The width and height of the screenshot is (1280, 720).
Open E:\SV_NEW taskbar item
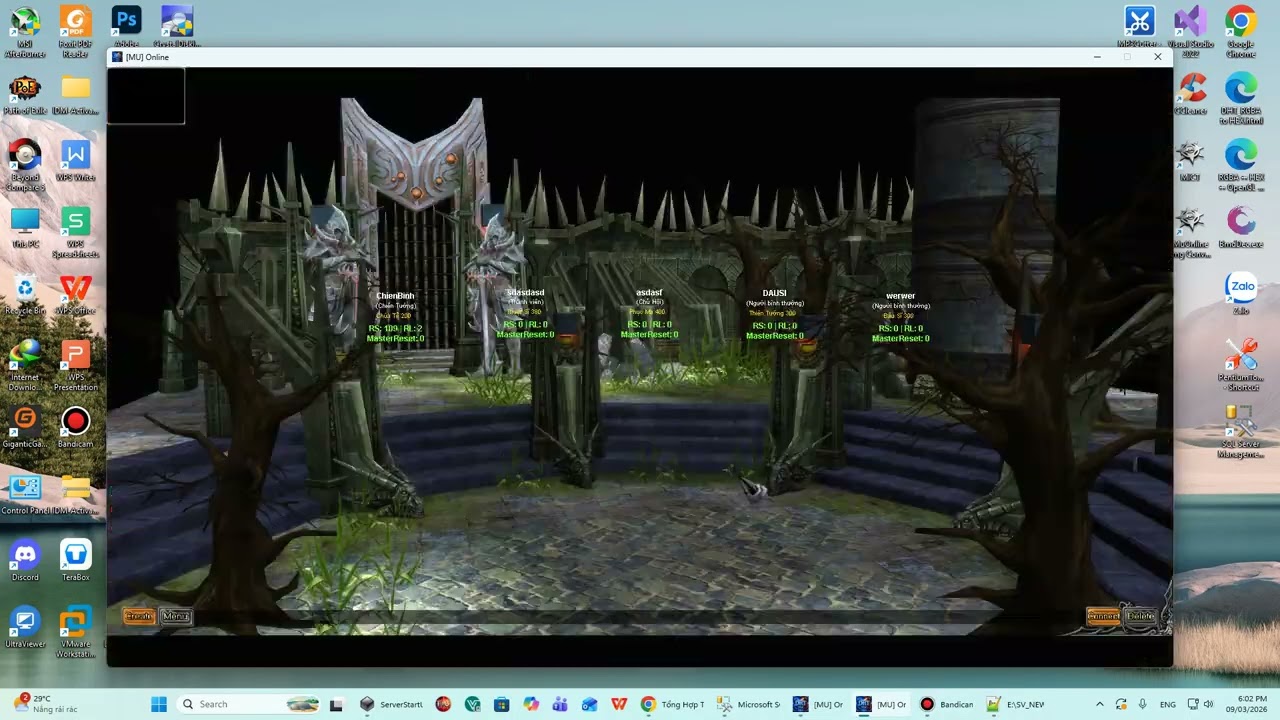[1015, 704]
